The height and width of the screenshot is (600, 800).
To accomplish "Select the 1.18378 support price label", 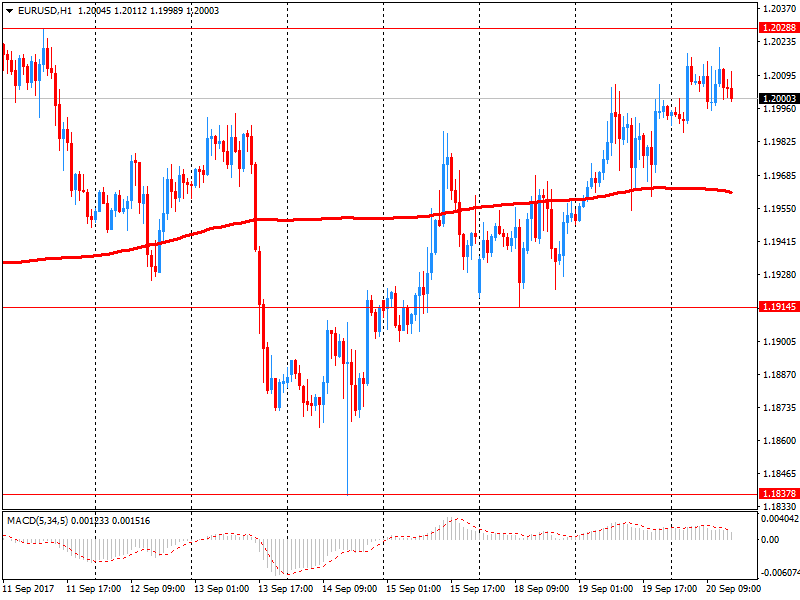I will (x=779, y=493).
